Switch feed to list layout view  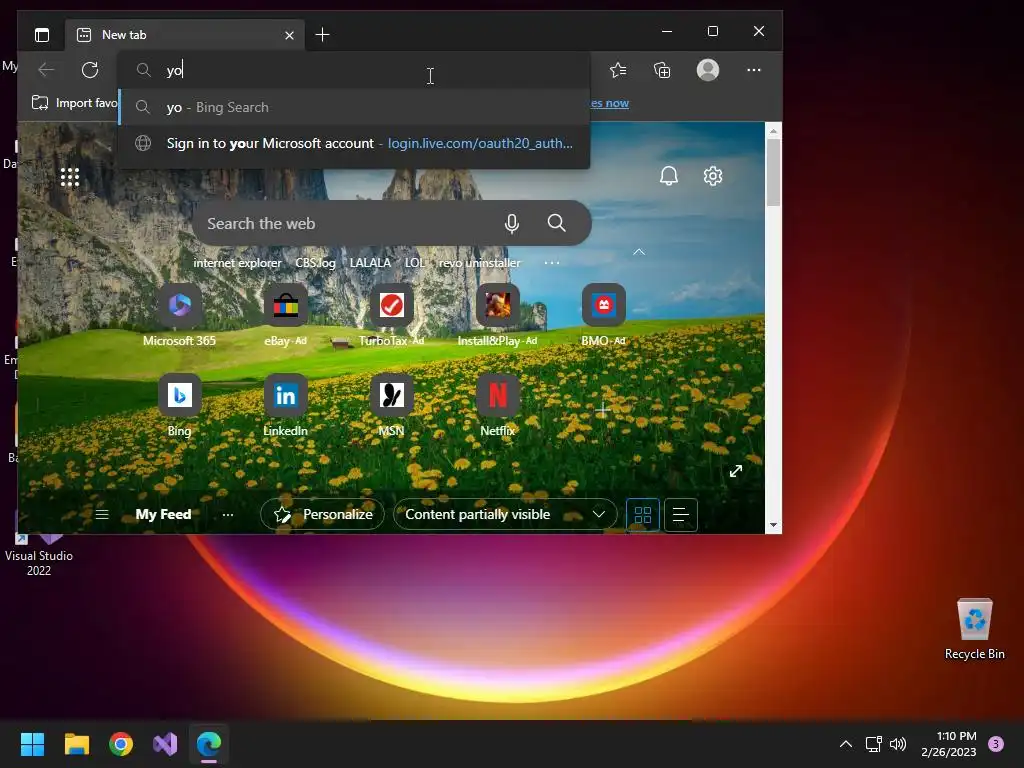pos(681,515)
